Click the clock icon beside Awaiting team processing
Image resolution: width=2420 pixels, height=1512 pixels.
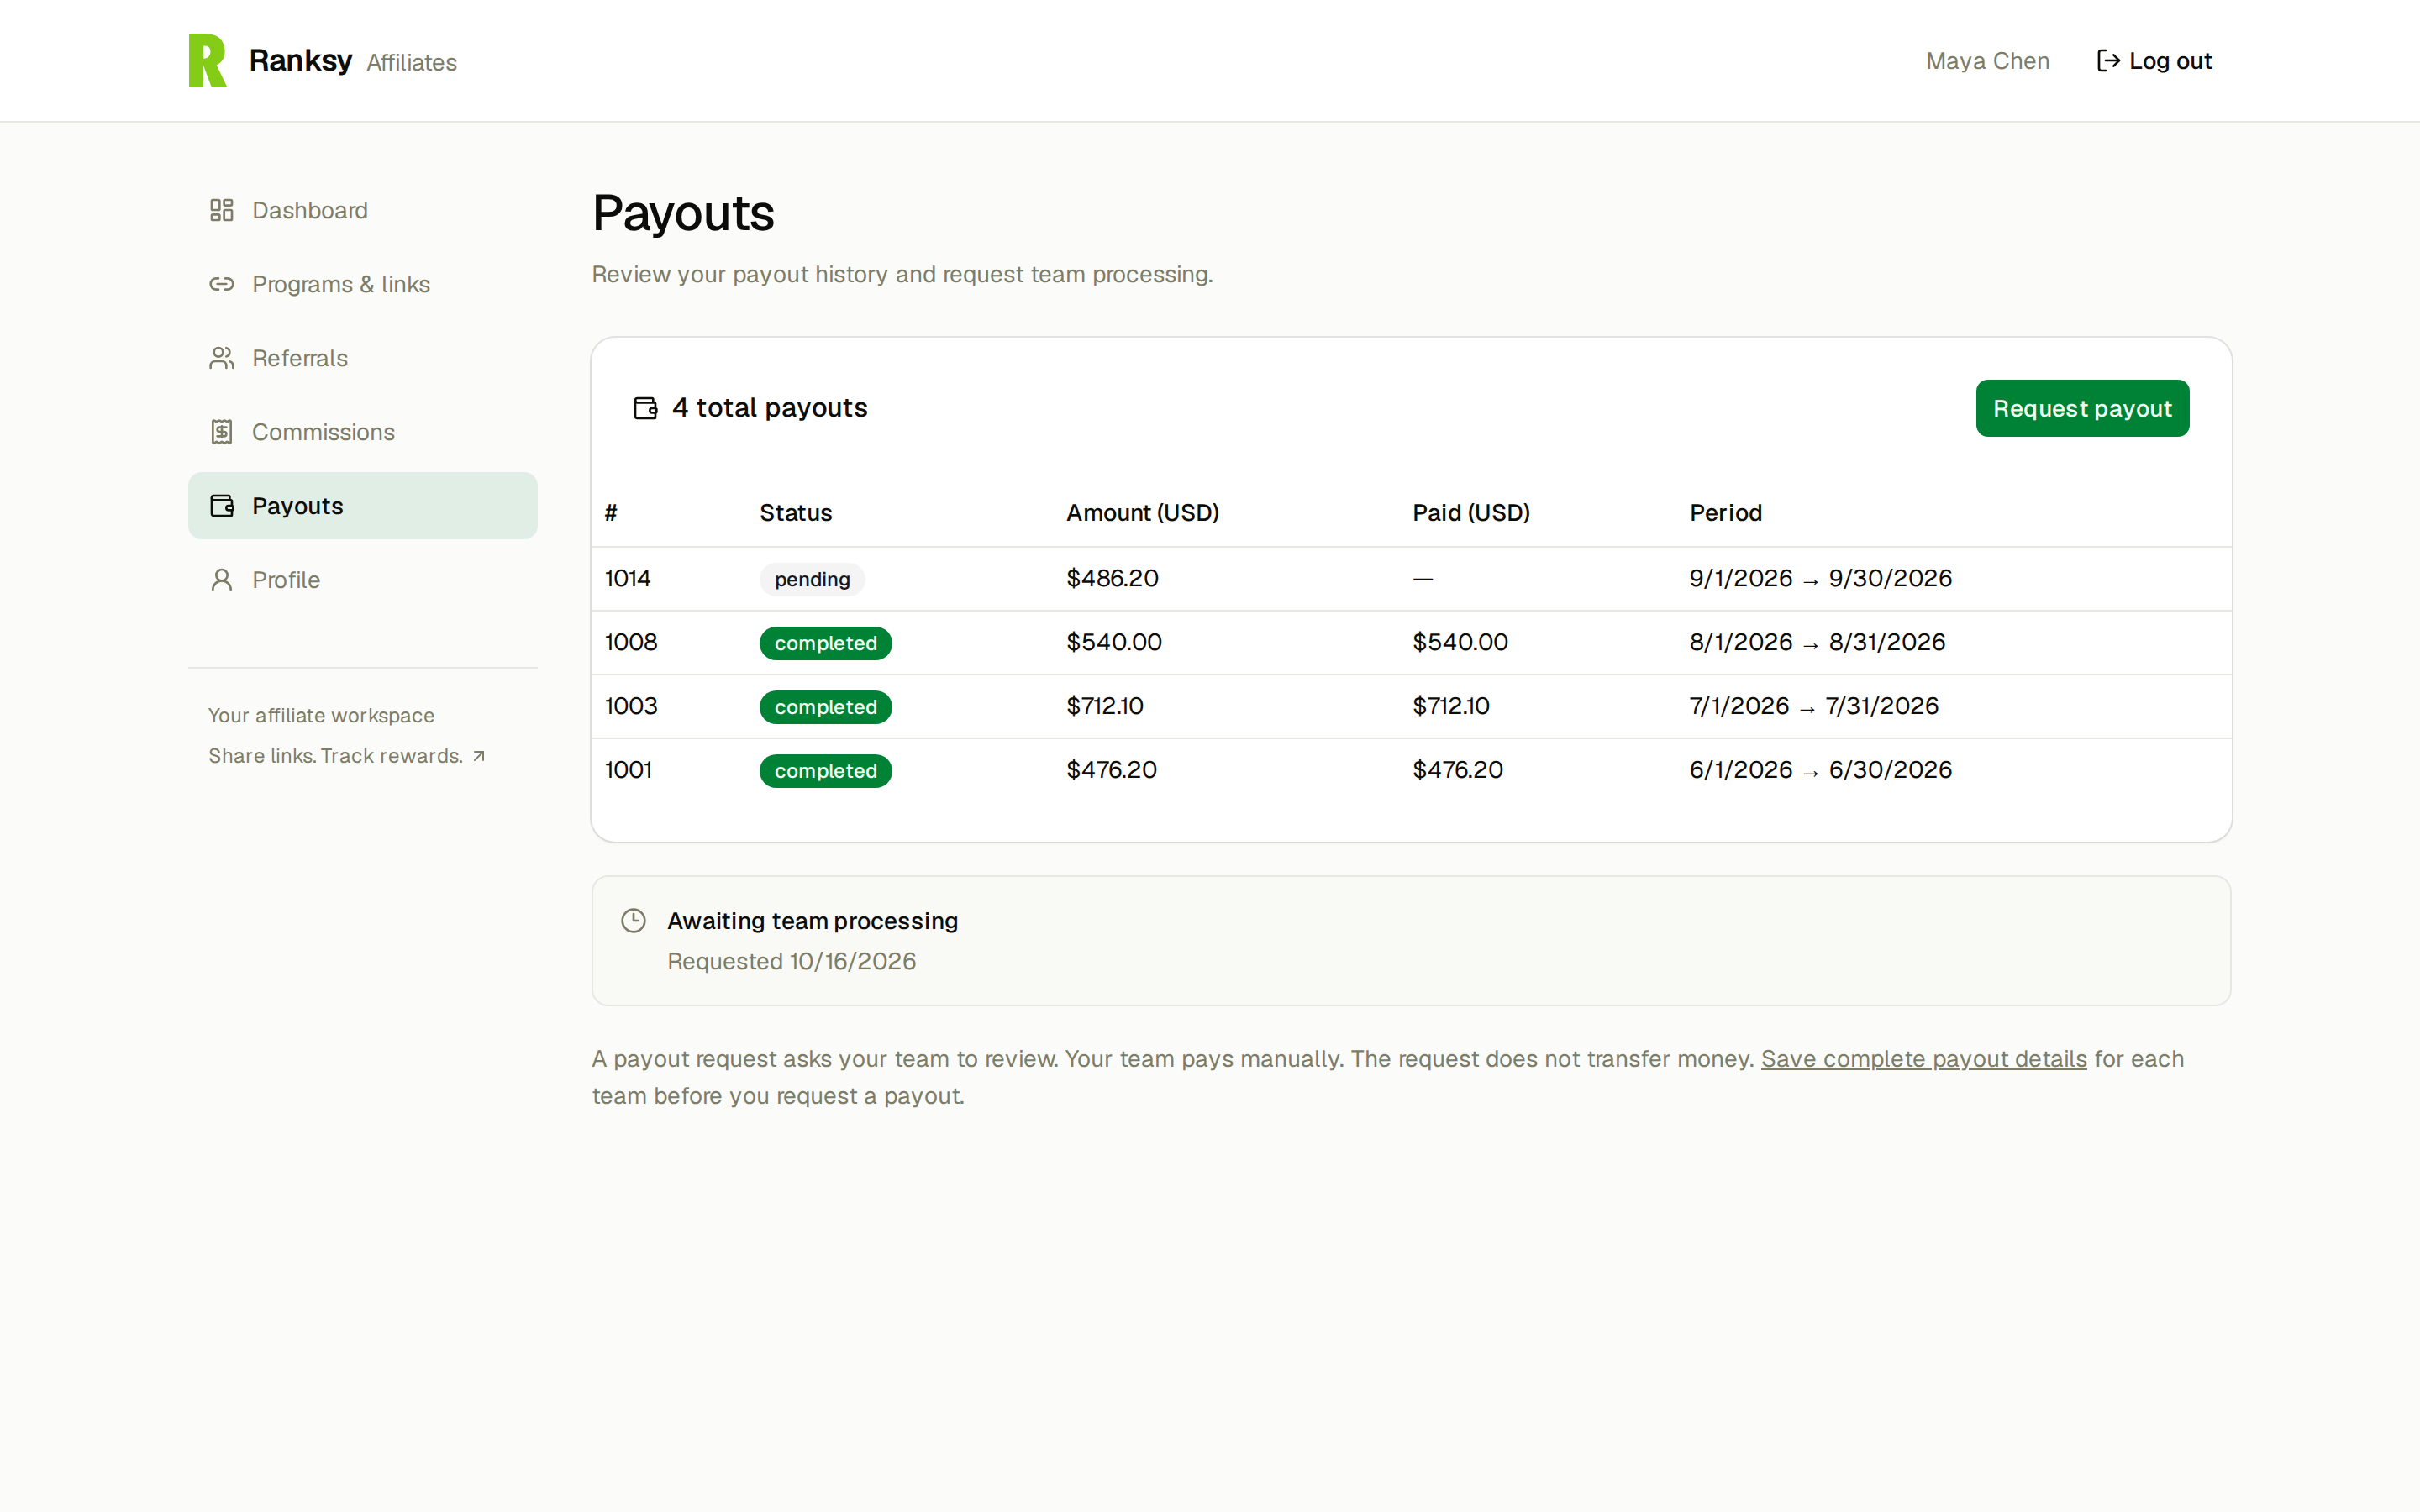(x=634, y=921)
